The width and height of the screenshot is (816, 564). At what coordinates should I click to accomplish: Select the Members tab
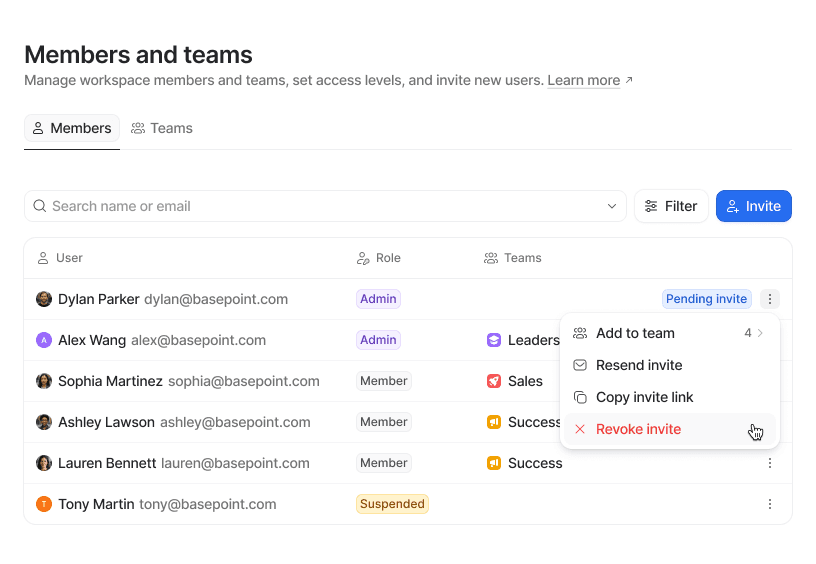click(x=71, y=128)
